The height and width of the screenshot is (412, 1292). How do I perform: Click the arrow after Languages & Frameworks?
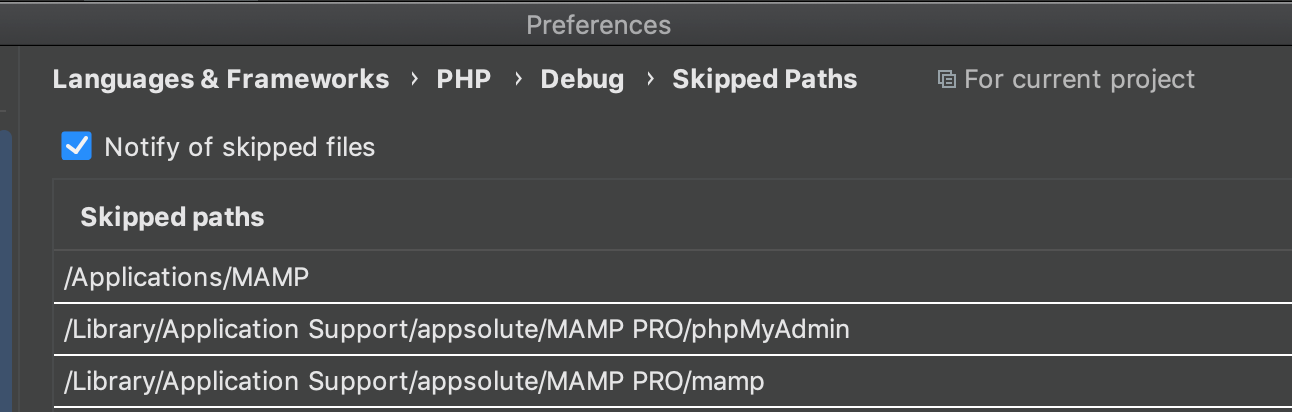[414, 79]
